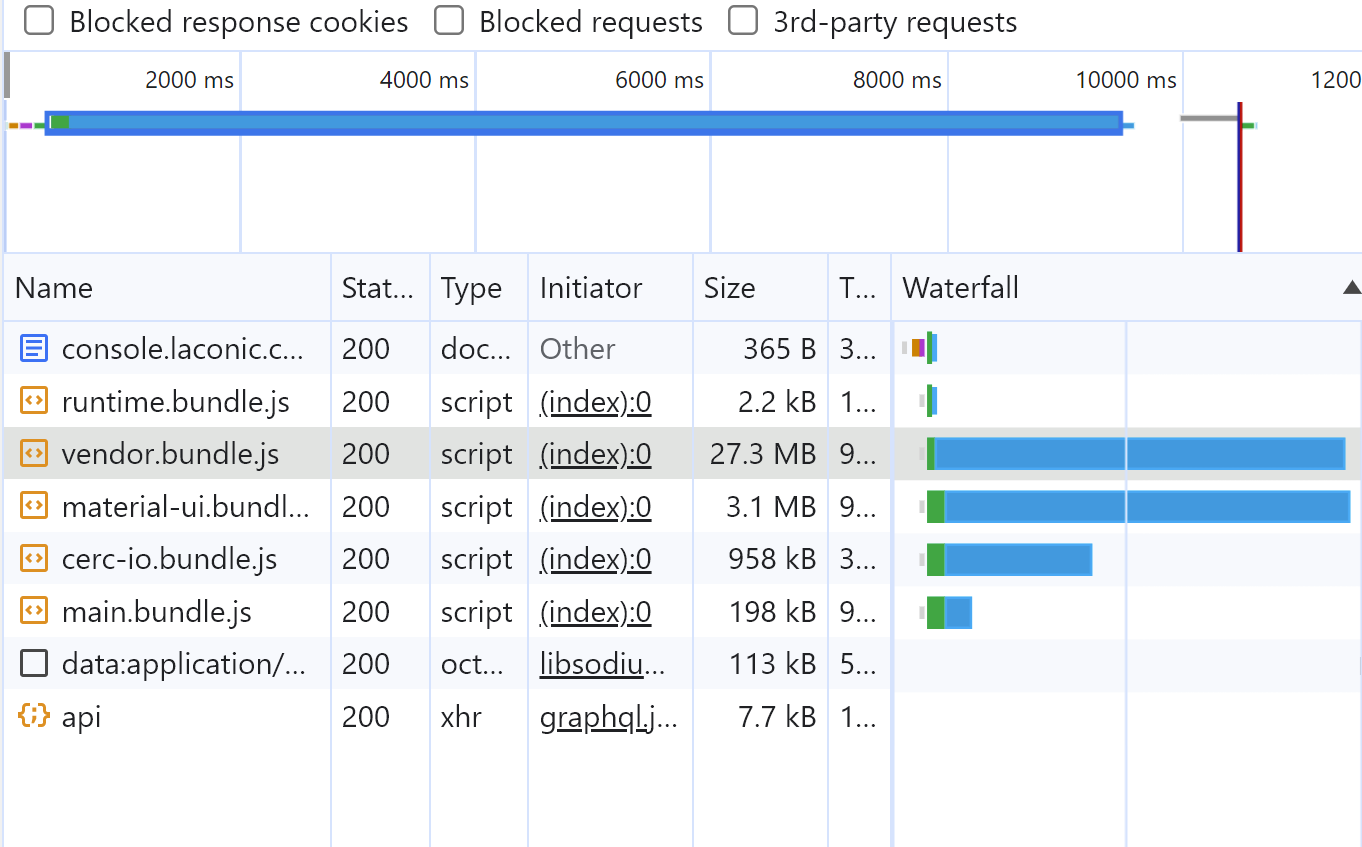Click script icon beside main.bundle.js
1362x847 pixels.
(34, 612)
